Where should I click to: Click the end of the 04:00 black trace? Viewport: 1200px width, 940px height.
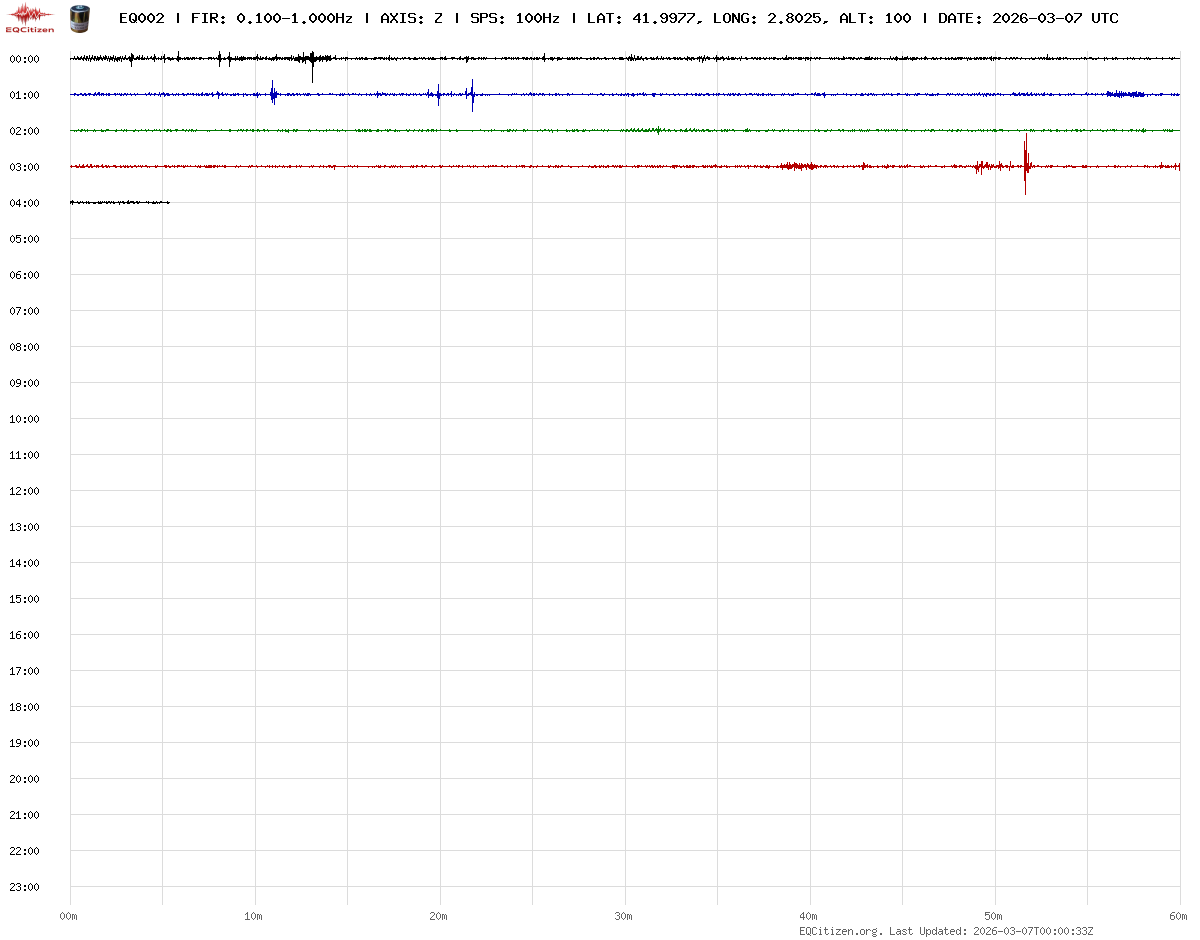click(168, 202)
